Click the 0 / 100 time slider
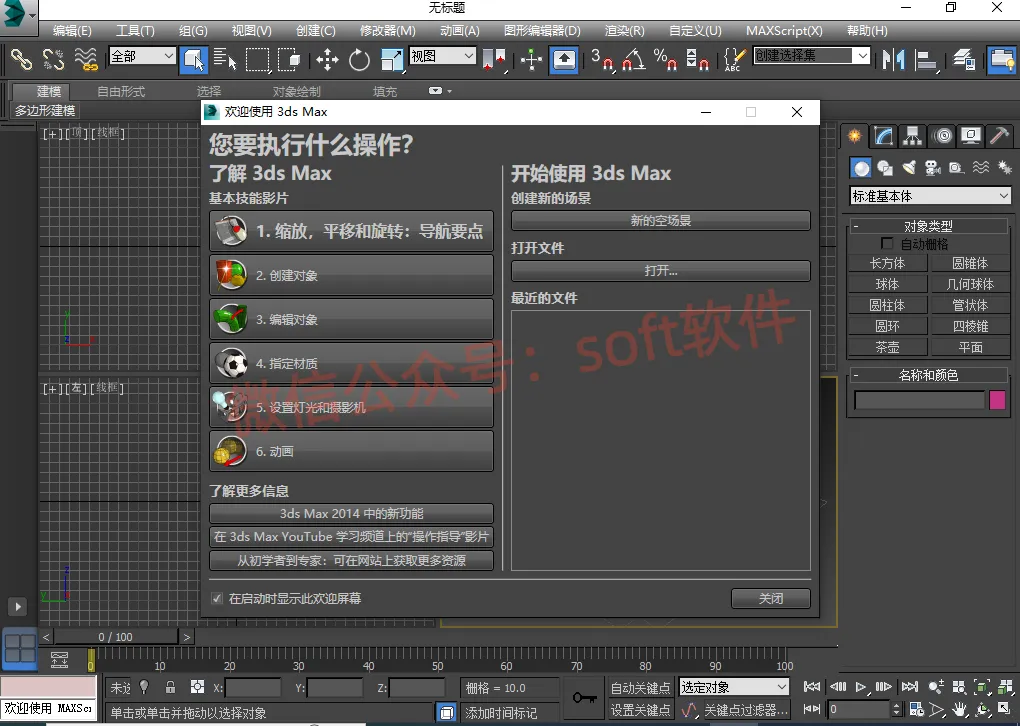 pos(116,637)
